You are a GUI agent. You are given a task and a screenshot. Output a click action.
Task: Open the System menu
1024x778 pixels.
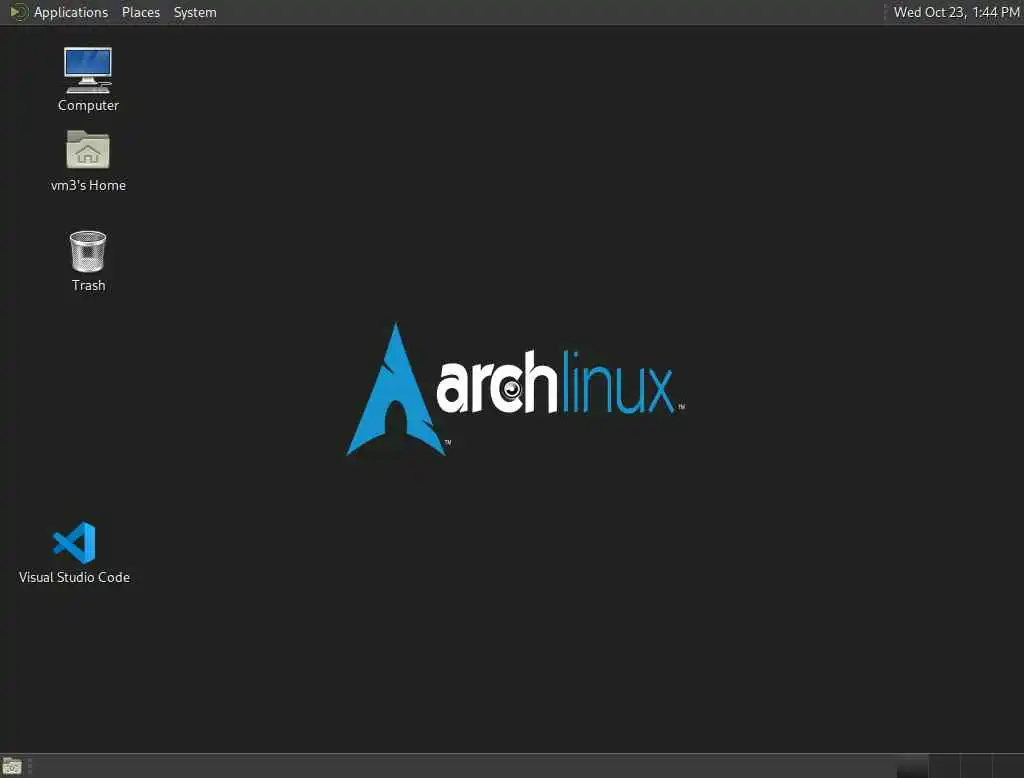coord(195,12)
